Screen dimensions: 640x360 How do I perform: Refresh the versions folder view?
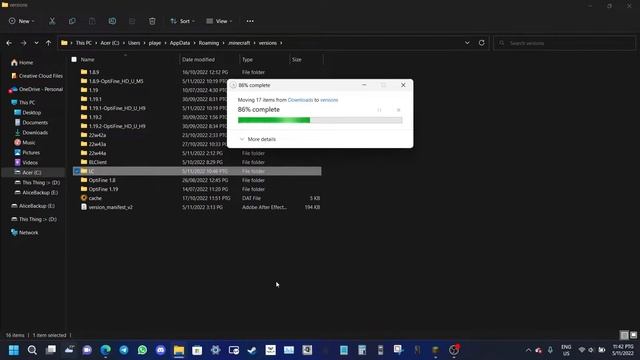(x=482, y=43)
